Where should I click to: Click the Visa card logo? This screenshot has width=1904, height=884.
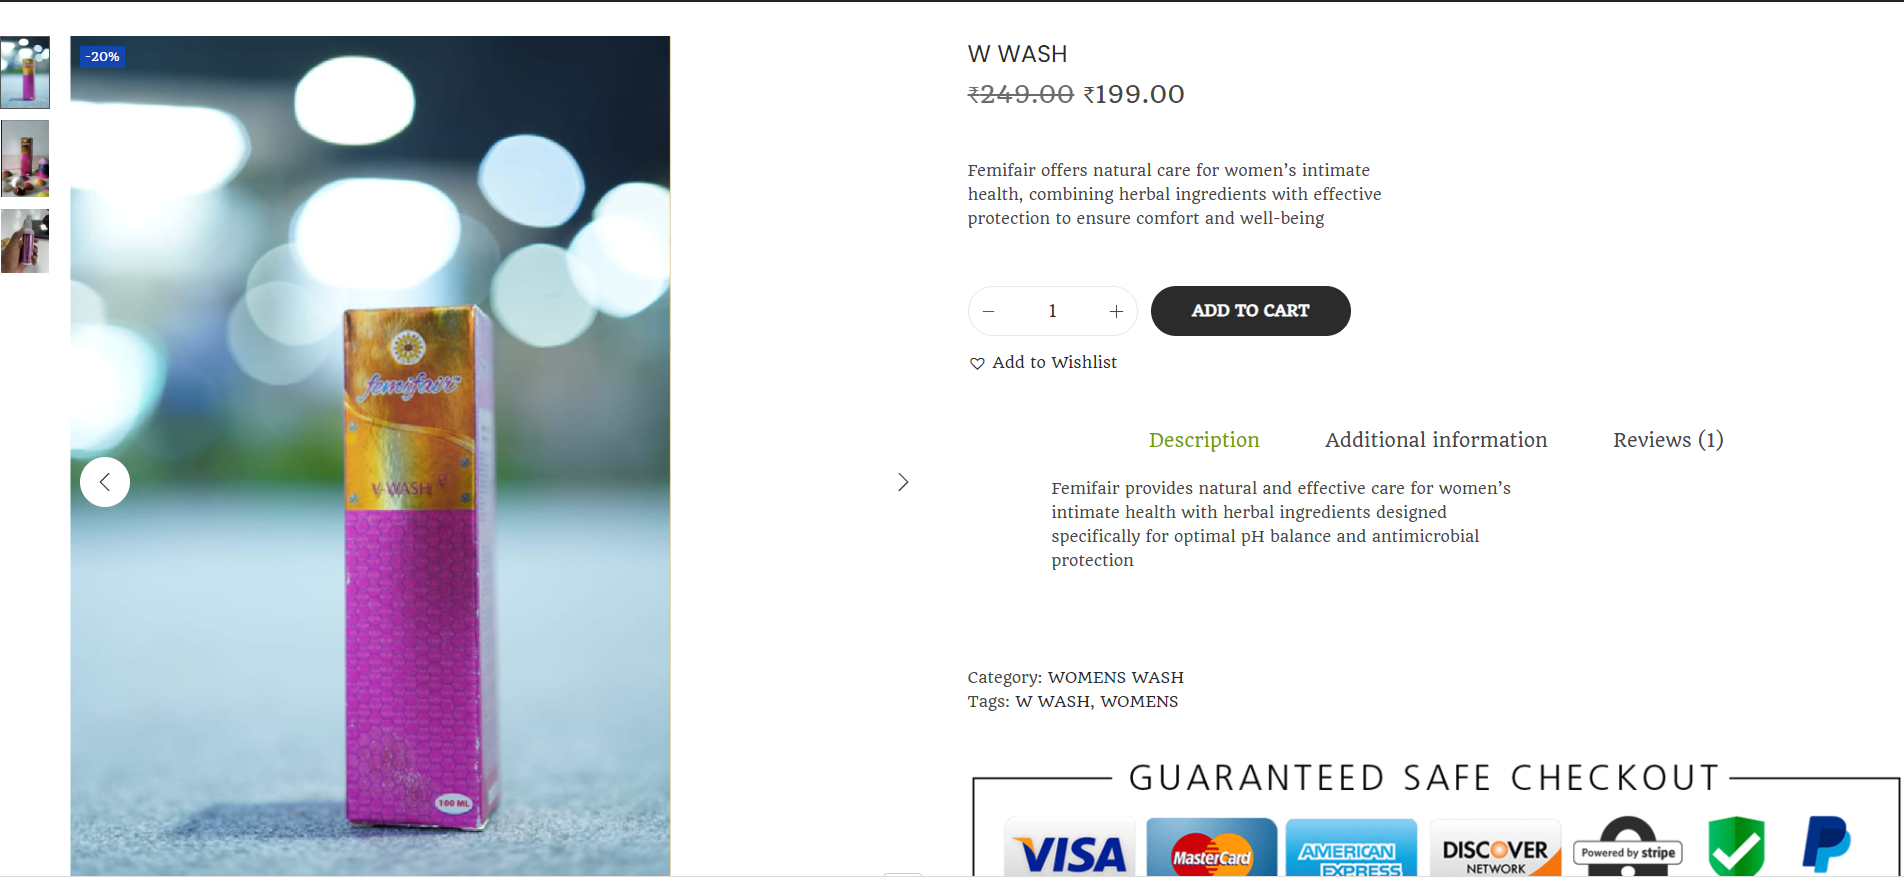[1071, 850]
